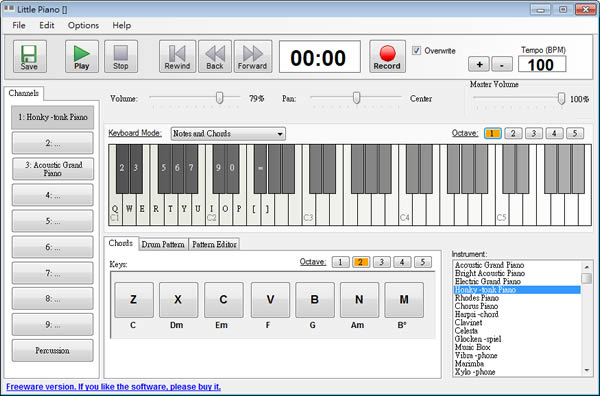
Task: Set keyboard octave to 1
Action: [x=492, y=133]
